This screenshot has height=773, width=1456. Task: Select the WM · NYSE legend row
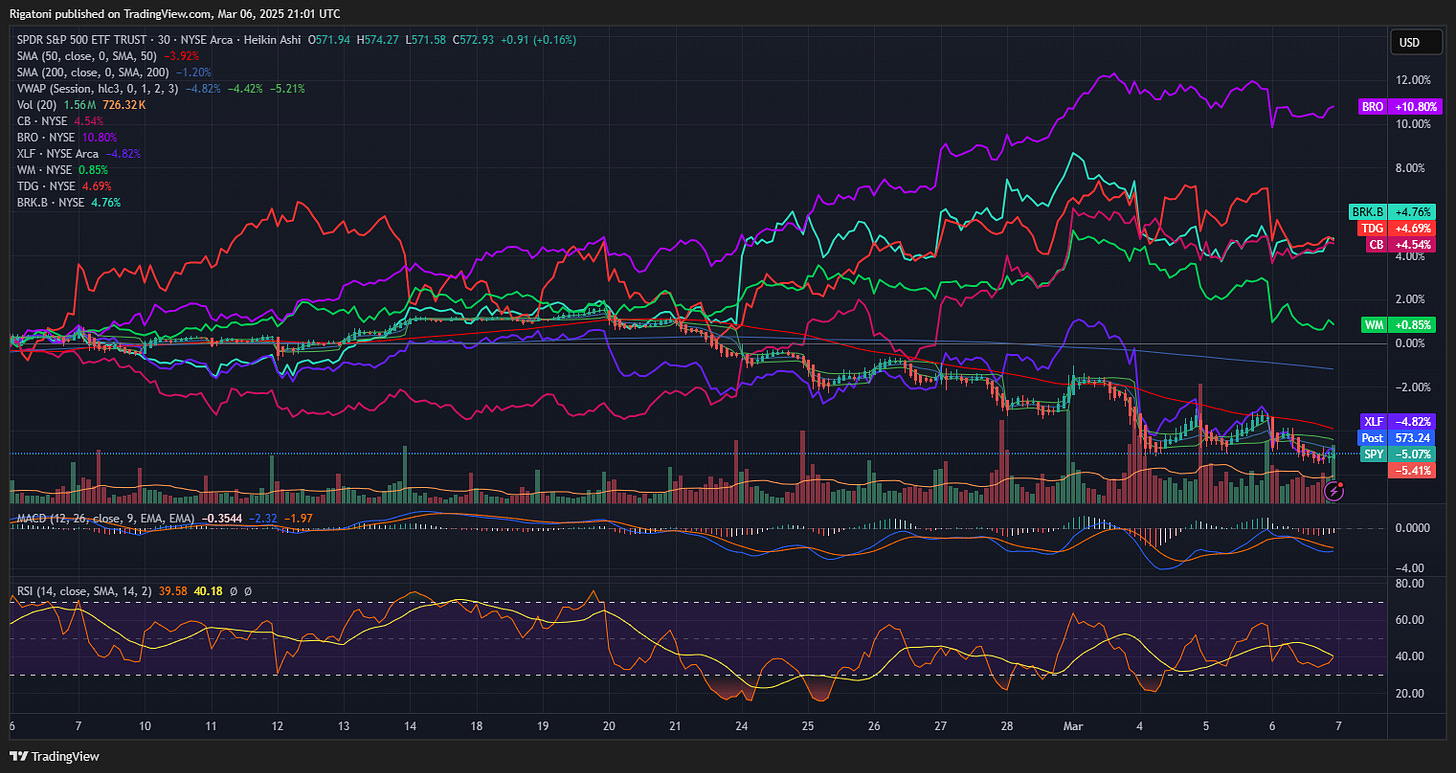[63, 170]
